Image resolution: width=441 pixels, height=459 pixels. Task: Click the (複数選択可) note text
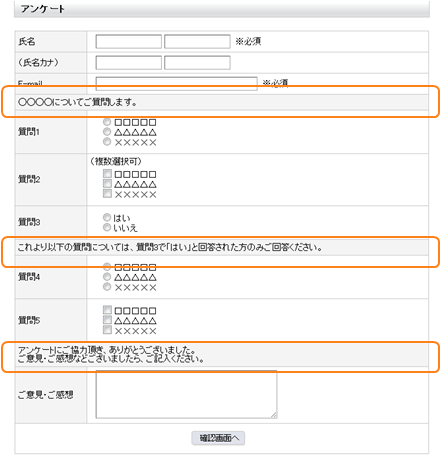tap(116, 162)
